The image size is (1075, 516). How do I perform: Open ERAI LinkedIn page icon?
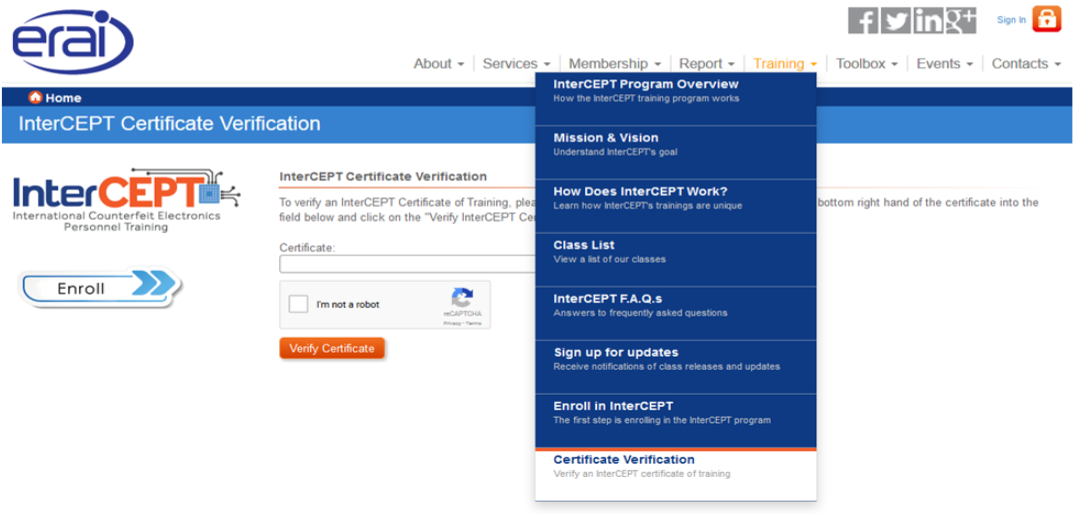(x=928, y=21)
